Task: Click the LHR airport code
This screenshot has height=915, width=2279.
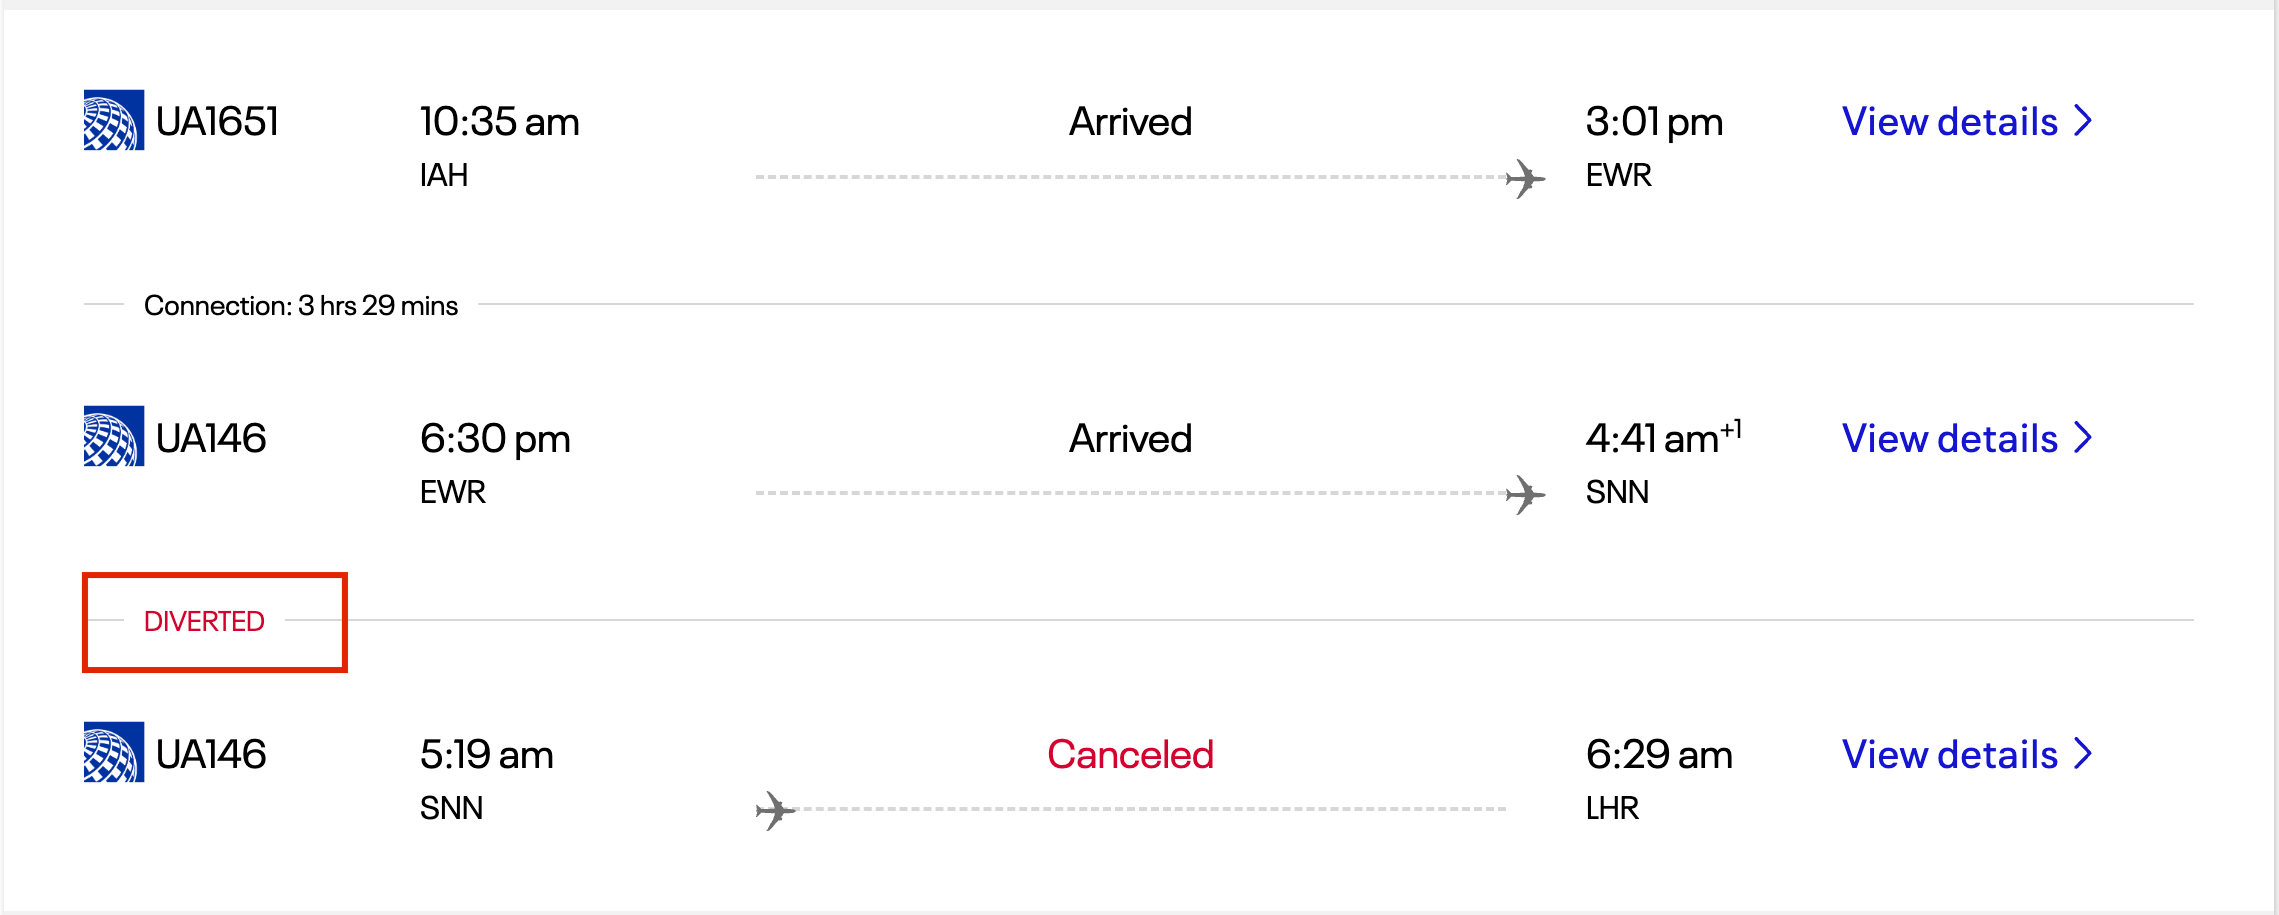Action: (x=1612, y=808)
